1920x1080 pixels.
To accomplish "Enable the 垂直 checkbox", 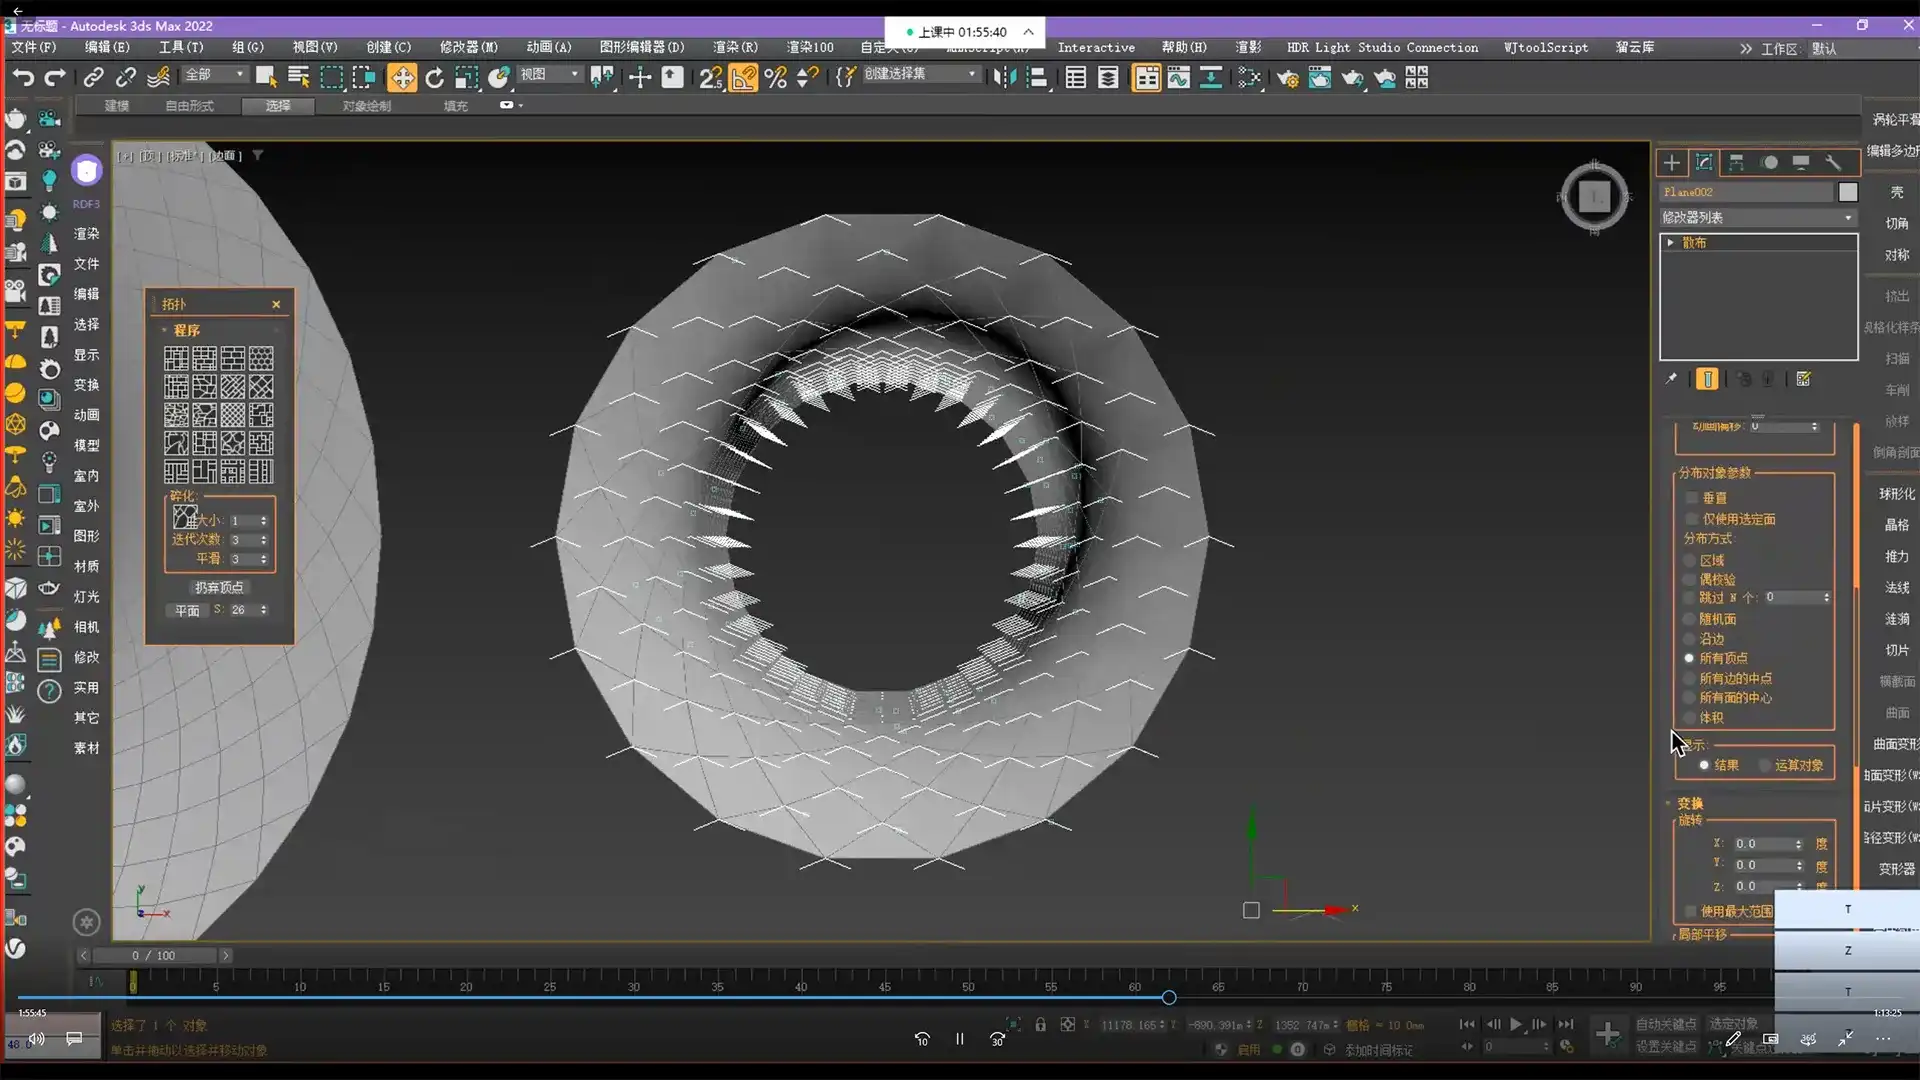I will (1692, 498).
